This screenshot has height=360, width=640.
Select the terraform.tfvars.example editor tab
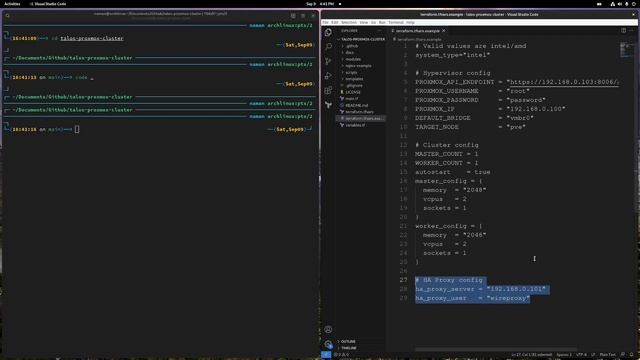pos(417,31)
